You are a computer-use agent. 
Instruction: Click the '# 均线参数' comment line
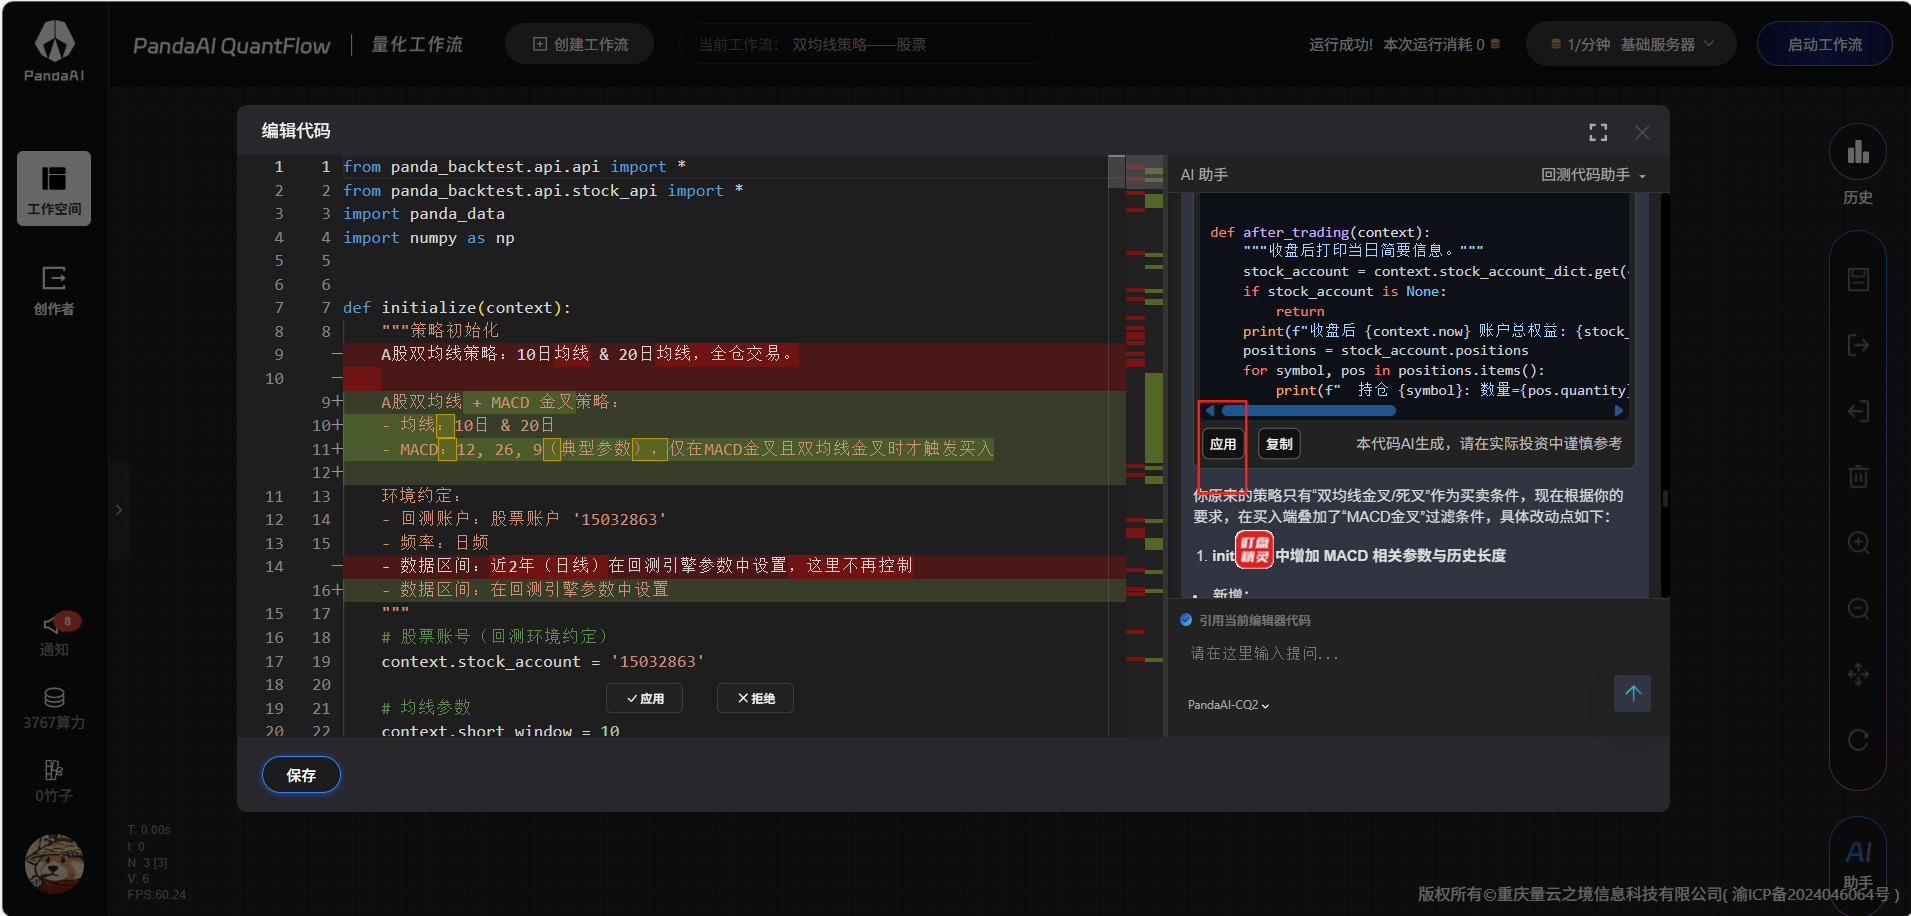click(x=426, y=708)
